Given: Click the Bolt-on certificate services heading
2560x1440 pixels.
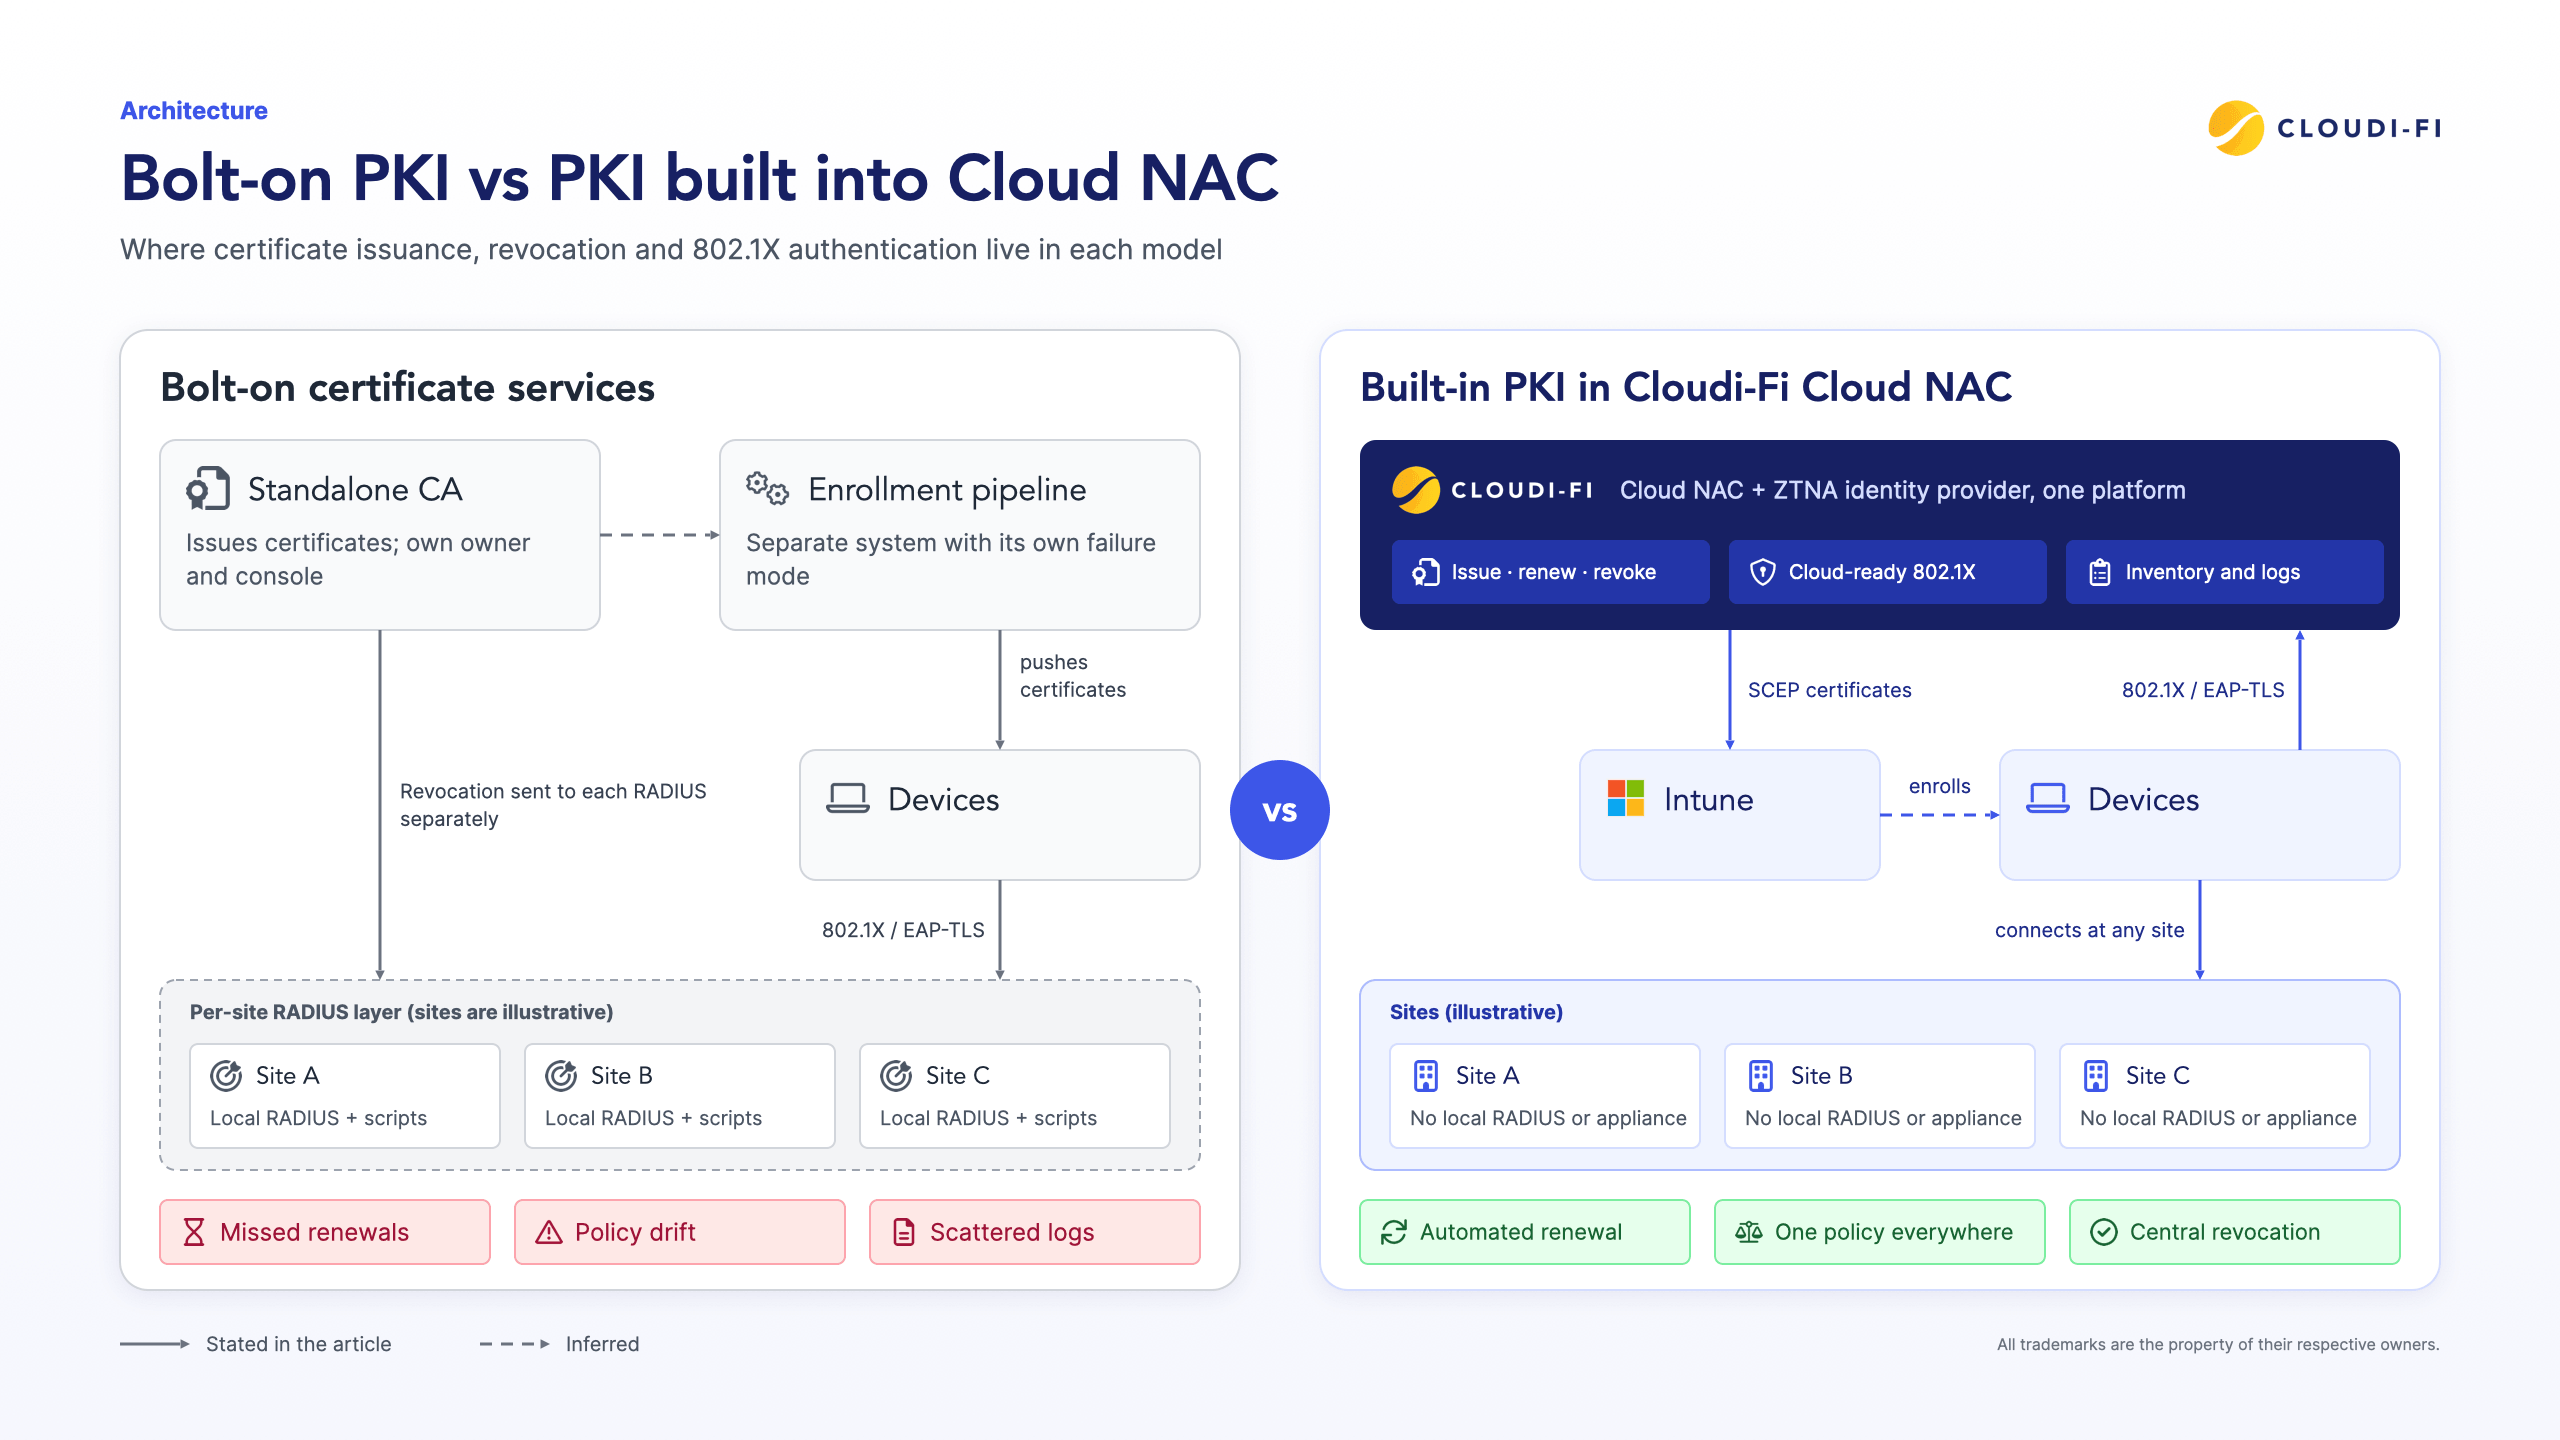Looking at the screenshot, I should (x=408, y=388).
